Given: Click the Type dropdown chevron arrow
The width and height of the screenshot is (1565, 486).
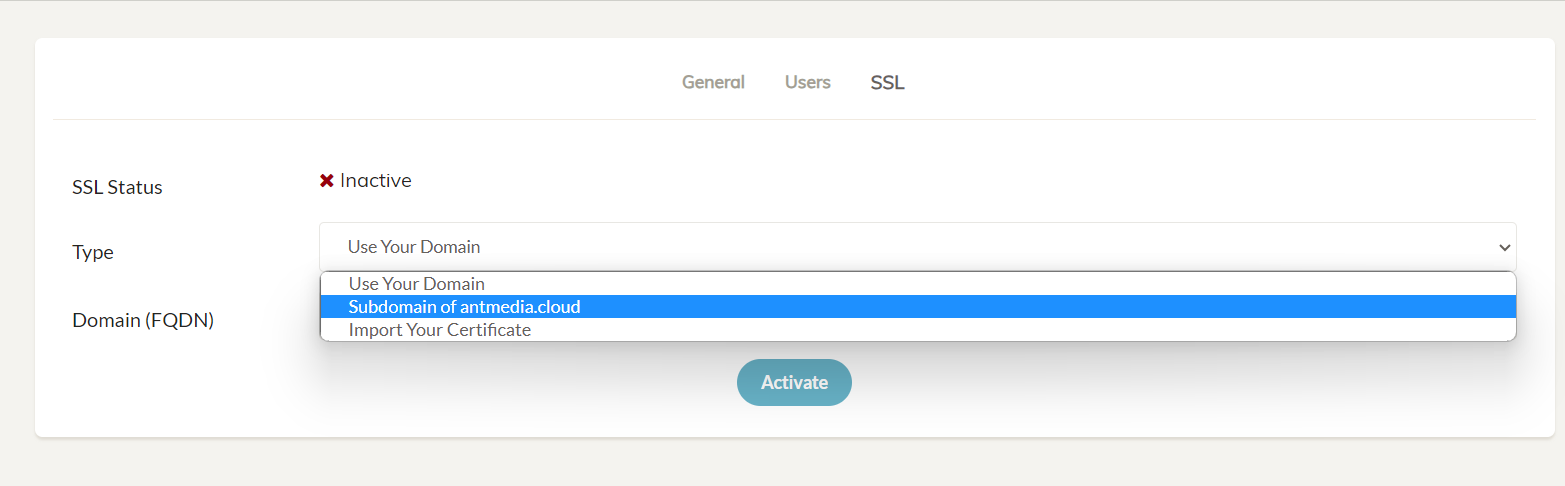Looking at the screenshot, I should (1503, 247).
